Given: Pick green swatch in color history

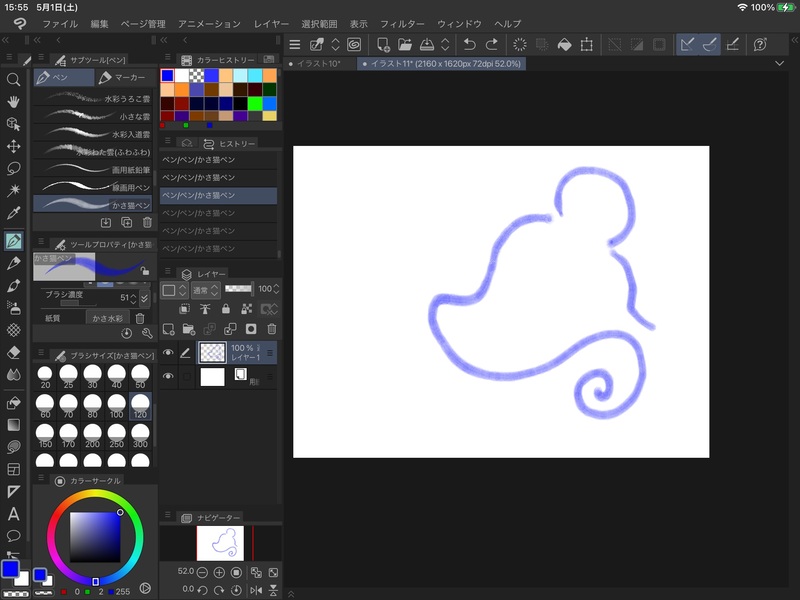Looking at the screenshot, I should (x=255, y=103).
